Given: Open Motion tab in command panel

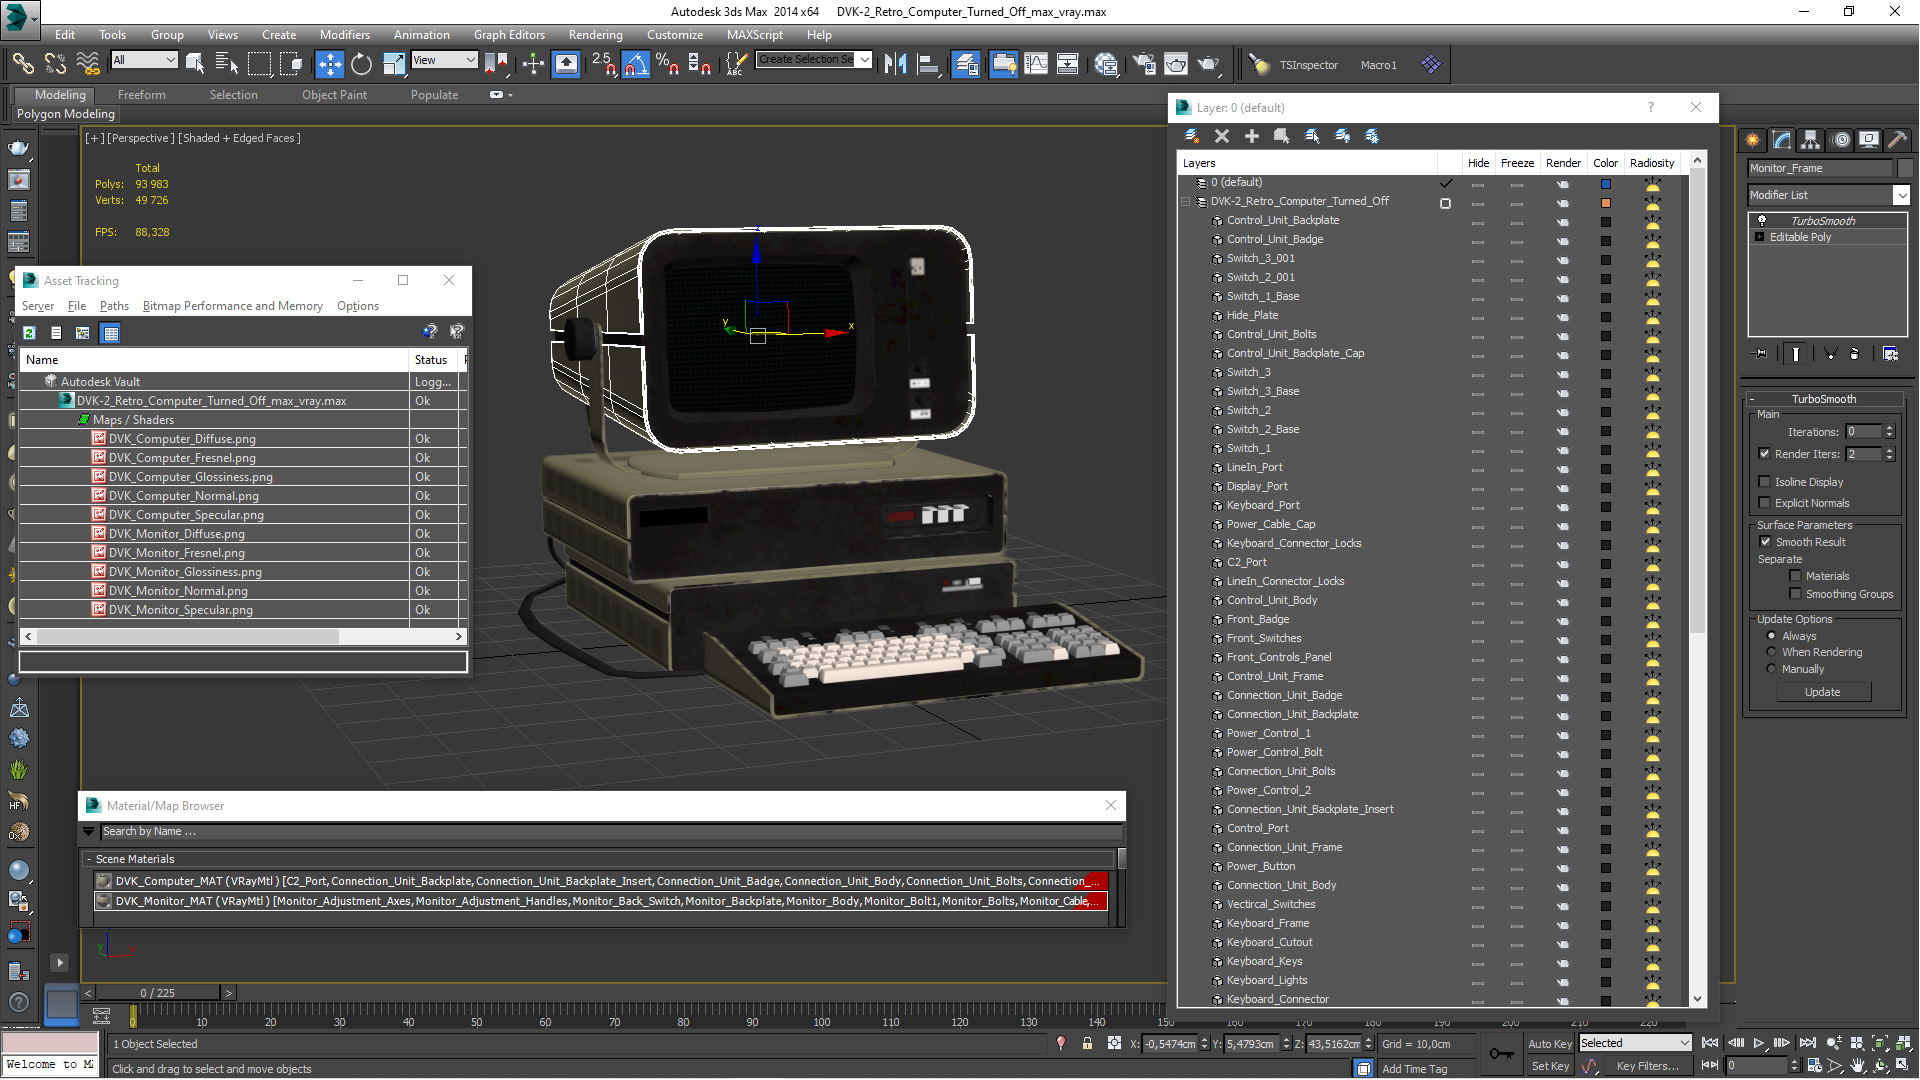Looking at the screenshot, I should pyautogui.click(x=1841, y=140).
